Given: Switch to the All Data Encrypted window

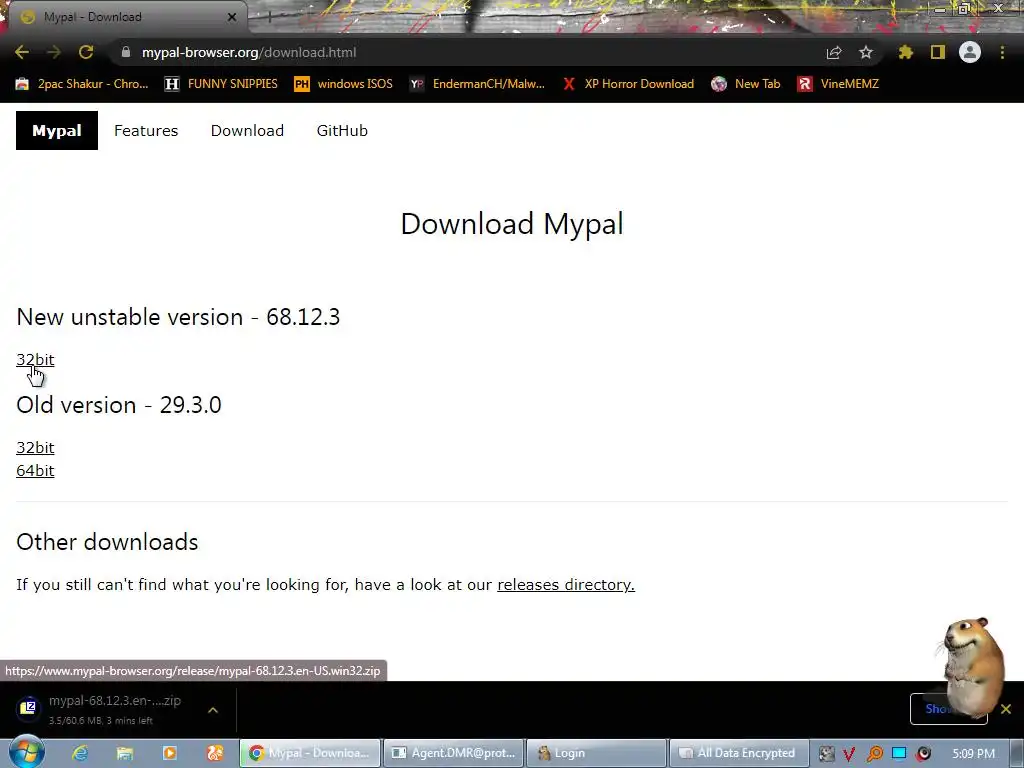Looking at the screenshot, I should click(740, 754).
